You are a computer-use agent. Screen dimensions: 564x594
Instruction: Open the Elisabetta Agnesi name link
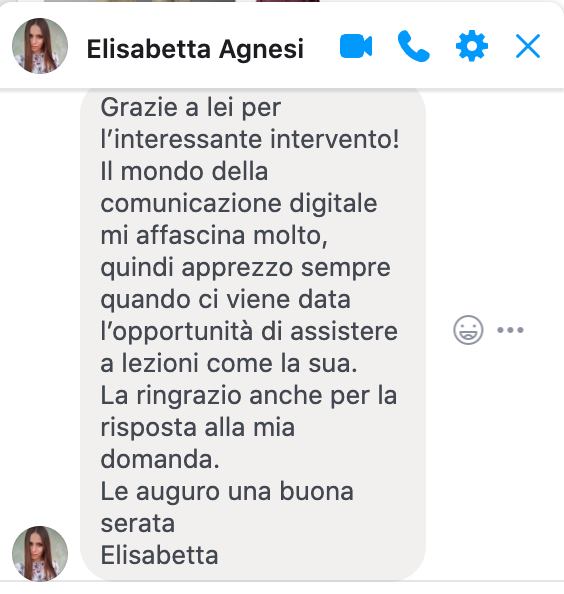click(x=195, y=49)
